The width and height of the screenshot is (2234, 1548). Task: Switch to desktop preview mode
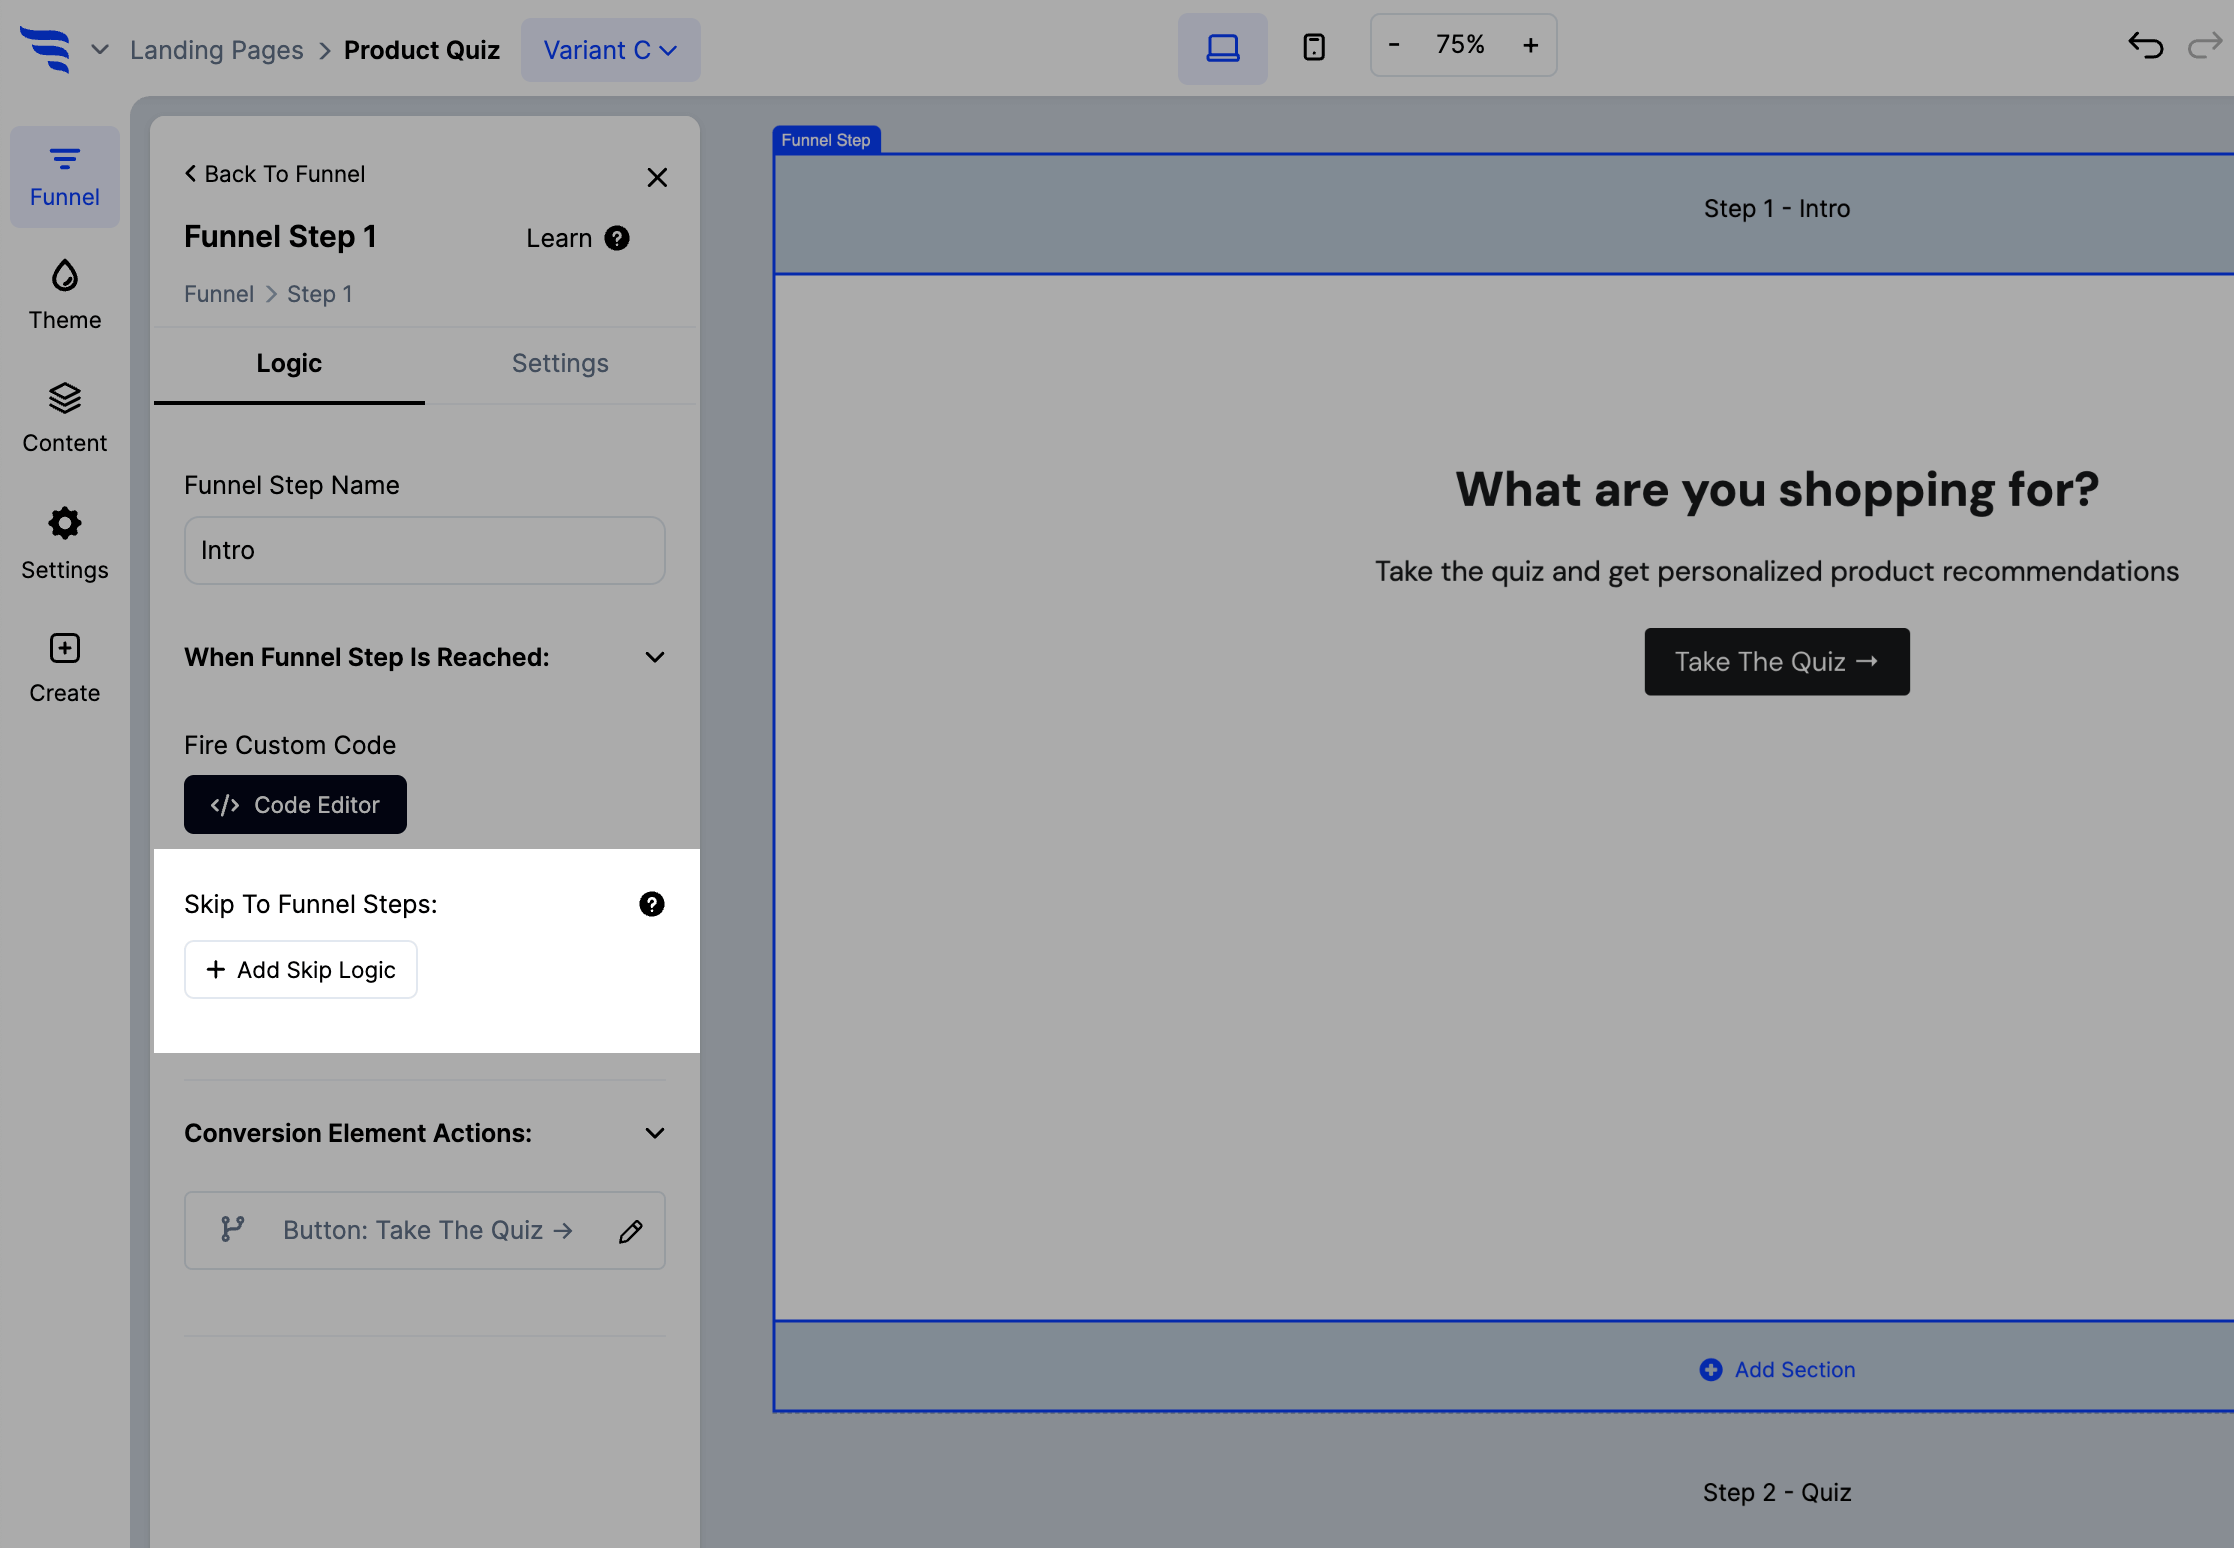1222,48
